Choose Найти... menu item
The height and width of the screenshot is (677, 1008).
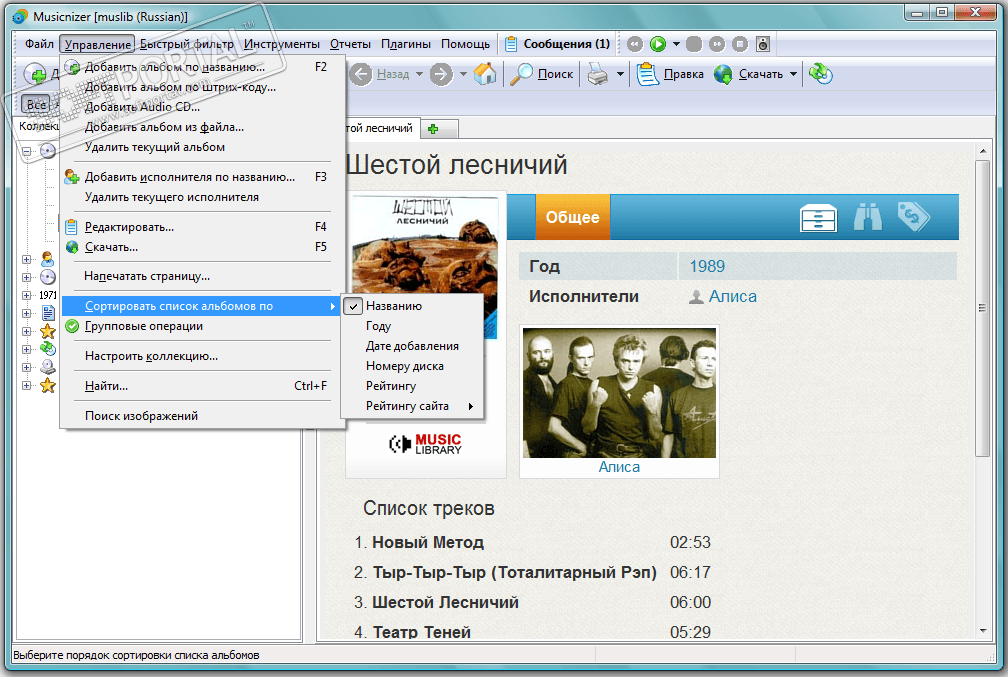pos(201,386)
